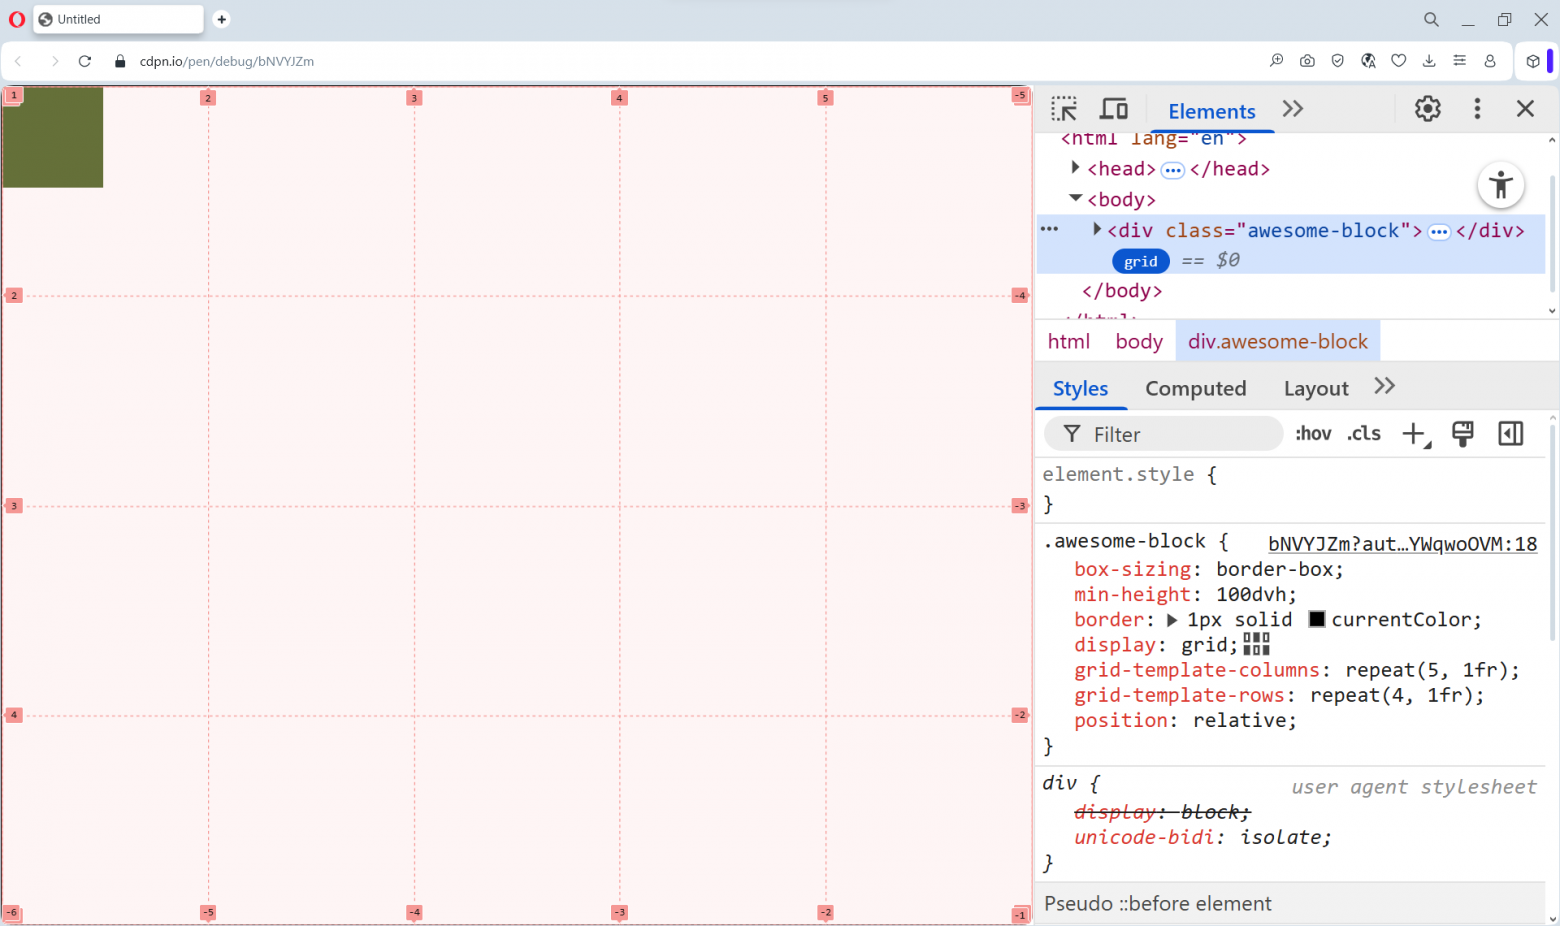
Task: Click the accessibility overlay icon on the page
Action: (1501, 185)
